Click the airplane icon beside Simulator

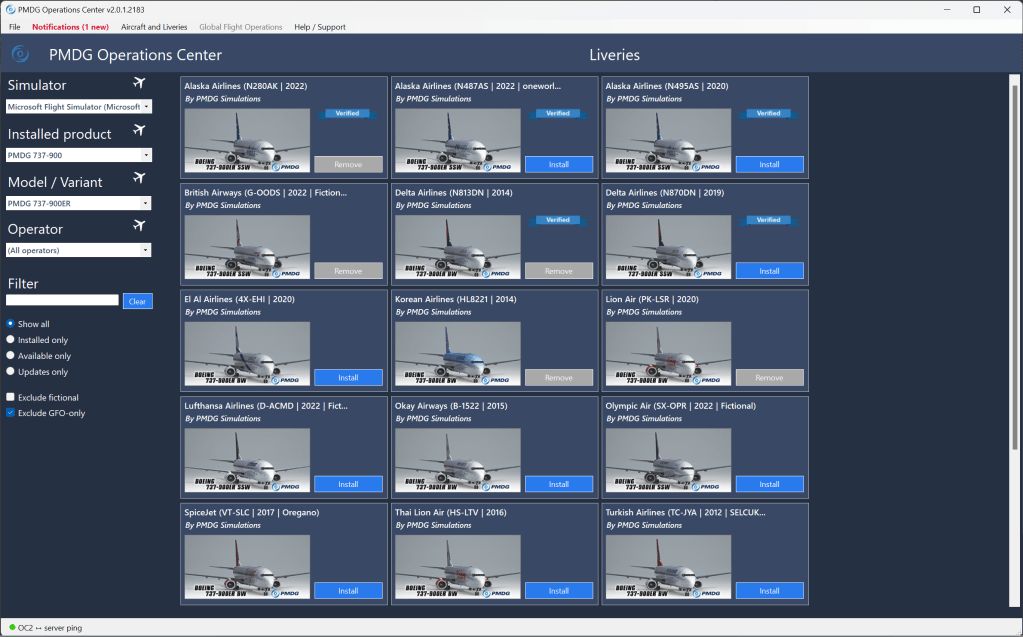[x=139, y=83]
